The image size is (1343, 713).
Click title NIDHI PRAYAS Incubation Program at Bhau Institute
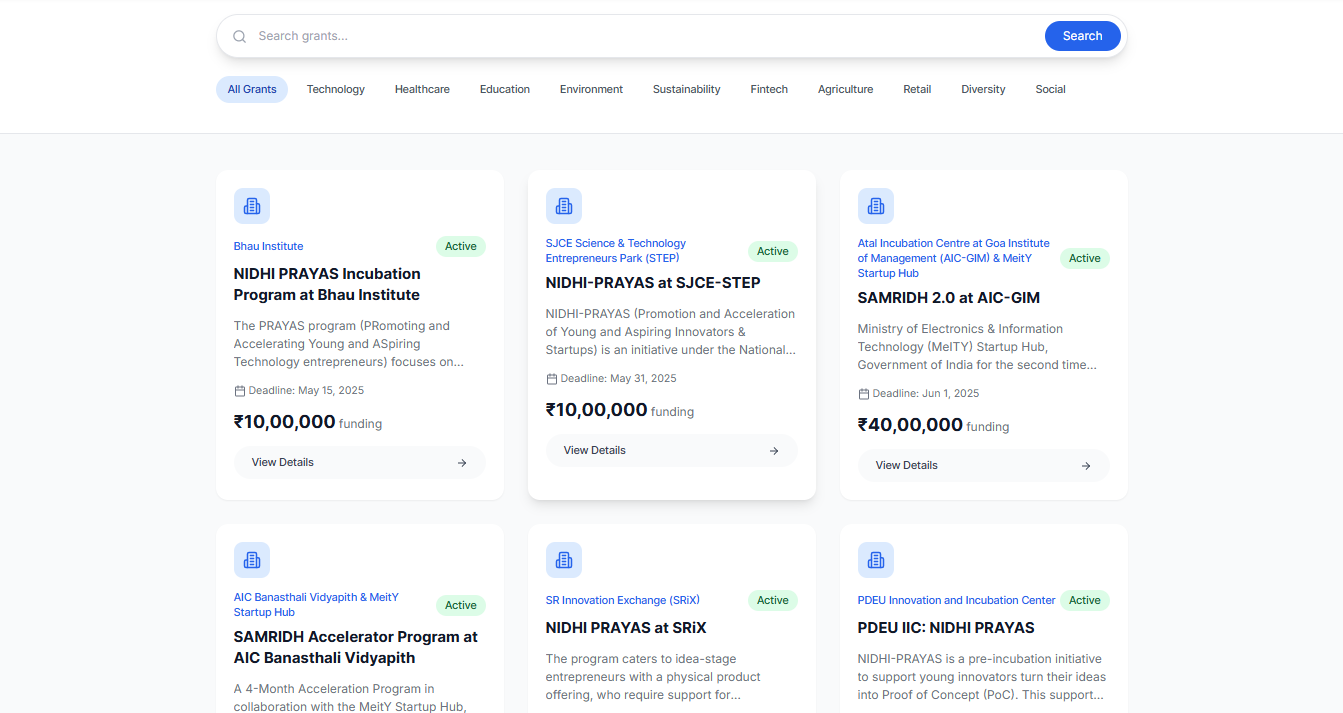click(327, 285)
